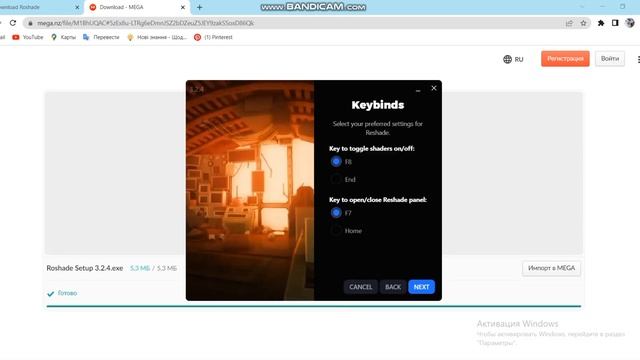Image resolution: width=640 pixels, height=360 pixels.
Task: Bookmark this page with star icon
Action: pos(583,23)
